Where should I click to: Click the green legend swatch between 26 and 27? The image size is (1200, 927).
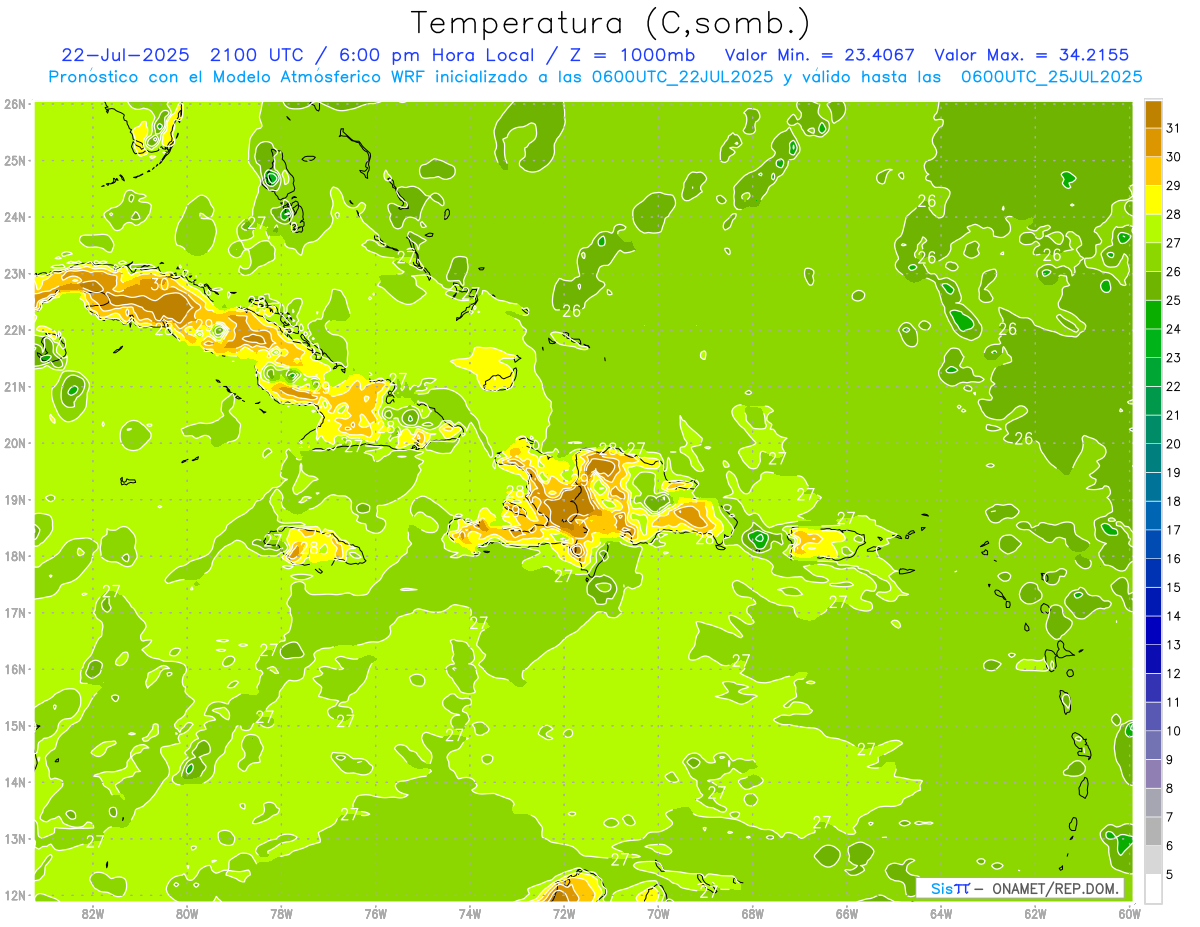1154,257
